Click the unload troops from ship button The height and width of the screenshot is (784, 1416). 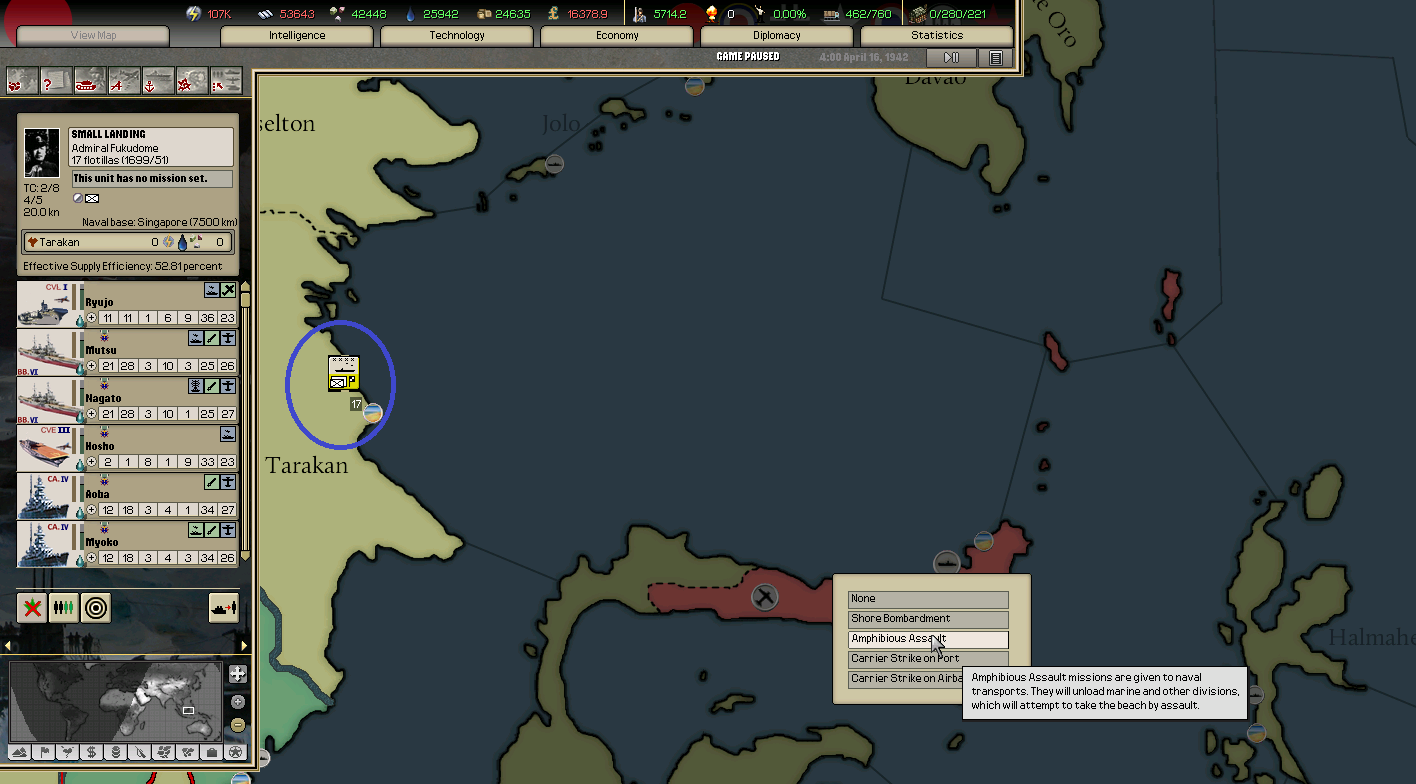pyautogui.click(x=222, y=607)
